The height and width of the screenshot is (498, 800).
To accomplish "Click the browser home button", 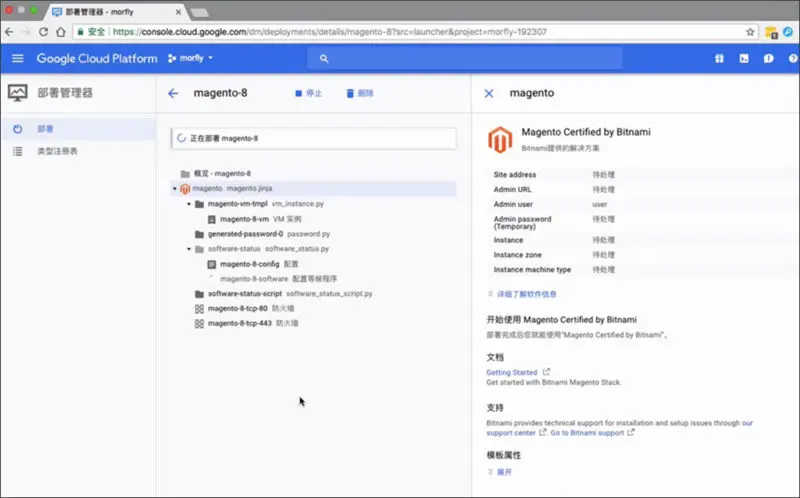I will pos(61,32).
